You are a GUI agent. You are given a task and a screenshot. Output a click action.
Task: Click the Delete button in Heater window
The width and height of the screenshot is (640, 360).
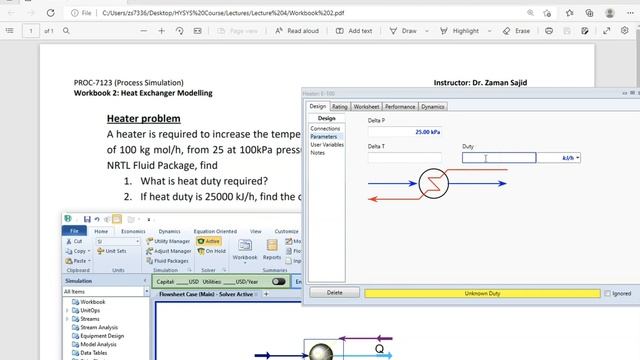click(x=334, y=293)
